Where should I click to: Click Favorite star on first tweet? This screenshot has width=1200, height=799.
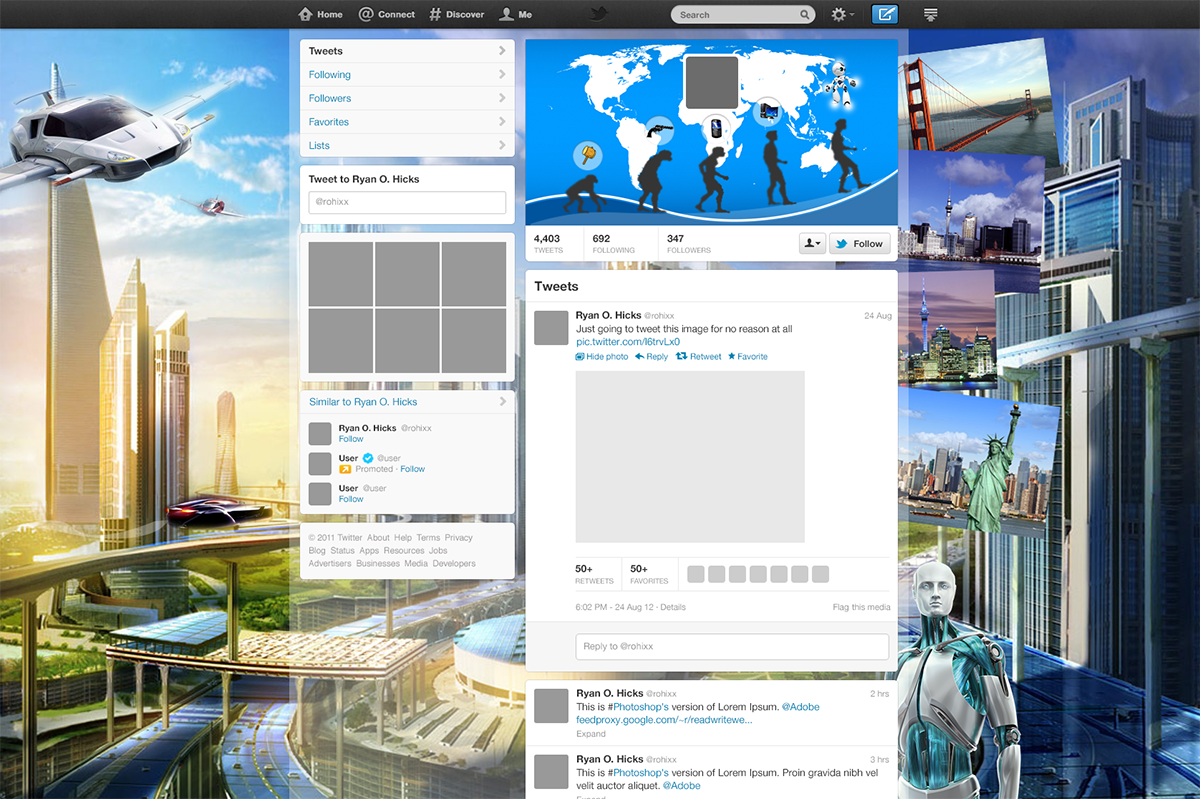(748, 357)
